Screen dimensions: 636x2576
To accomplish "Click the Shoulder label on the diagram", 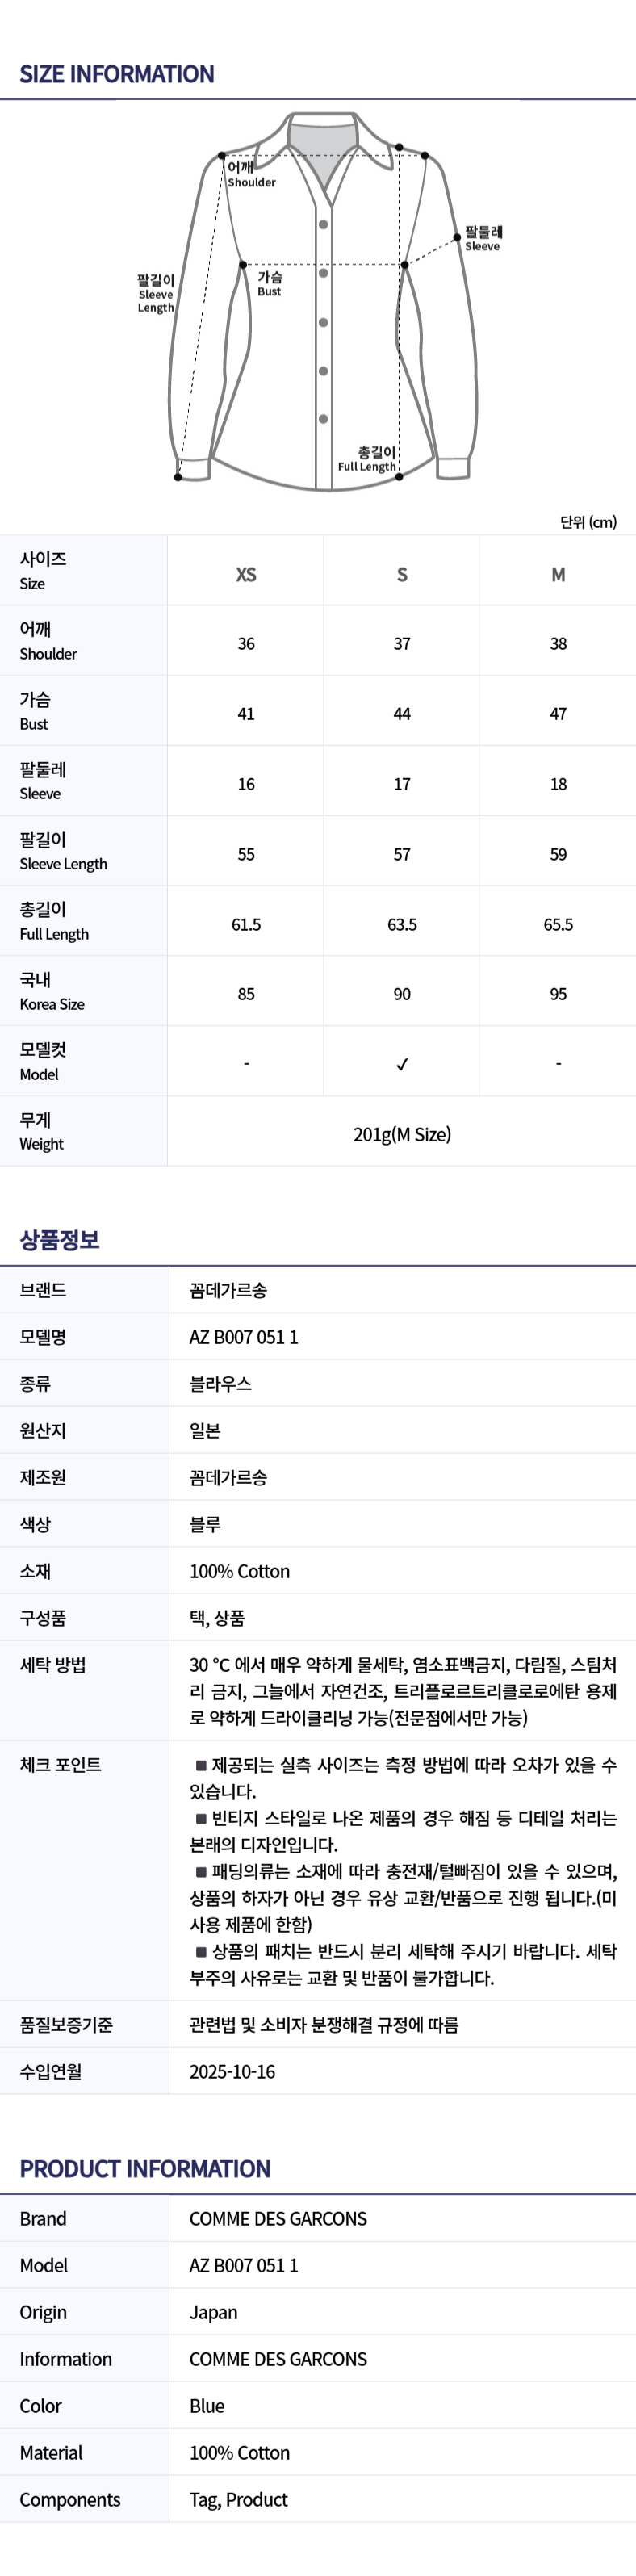I will pyautogui.click(x=250, y=174).
